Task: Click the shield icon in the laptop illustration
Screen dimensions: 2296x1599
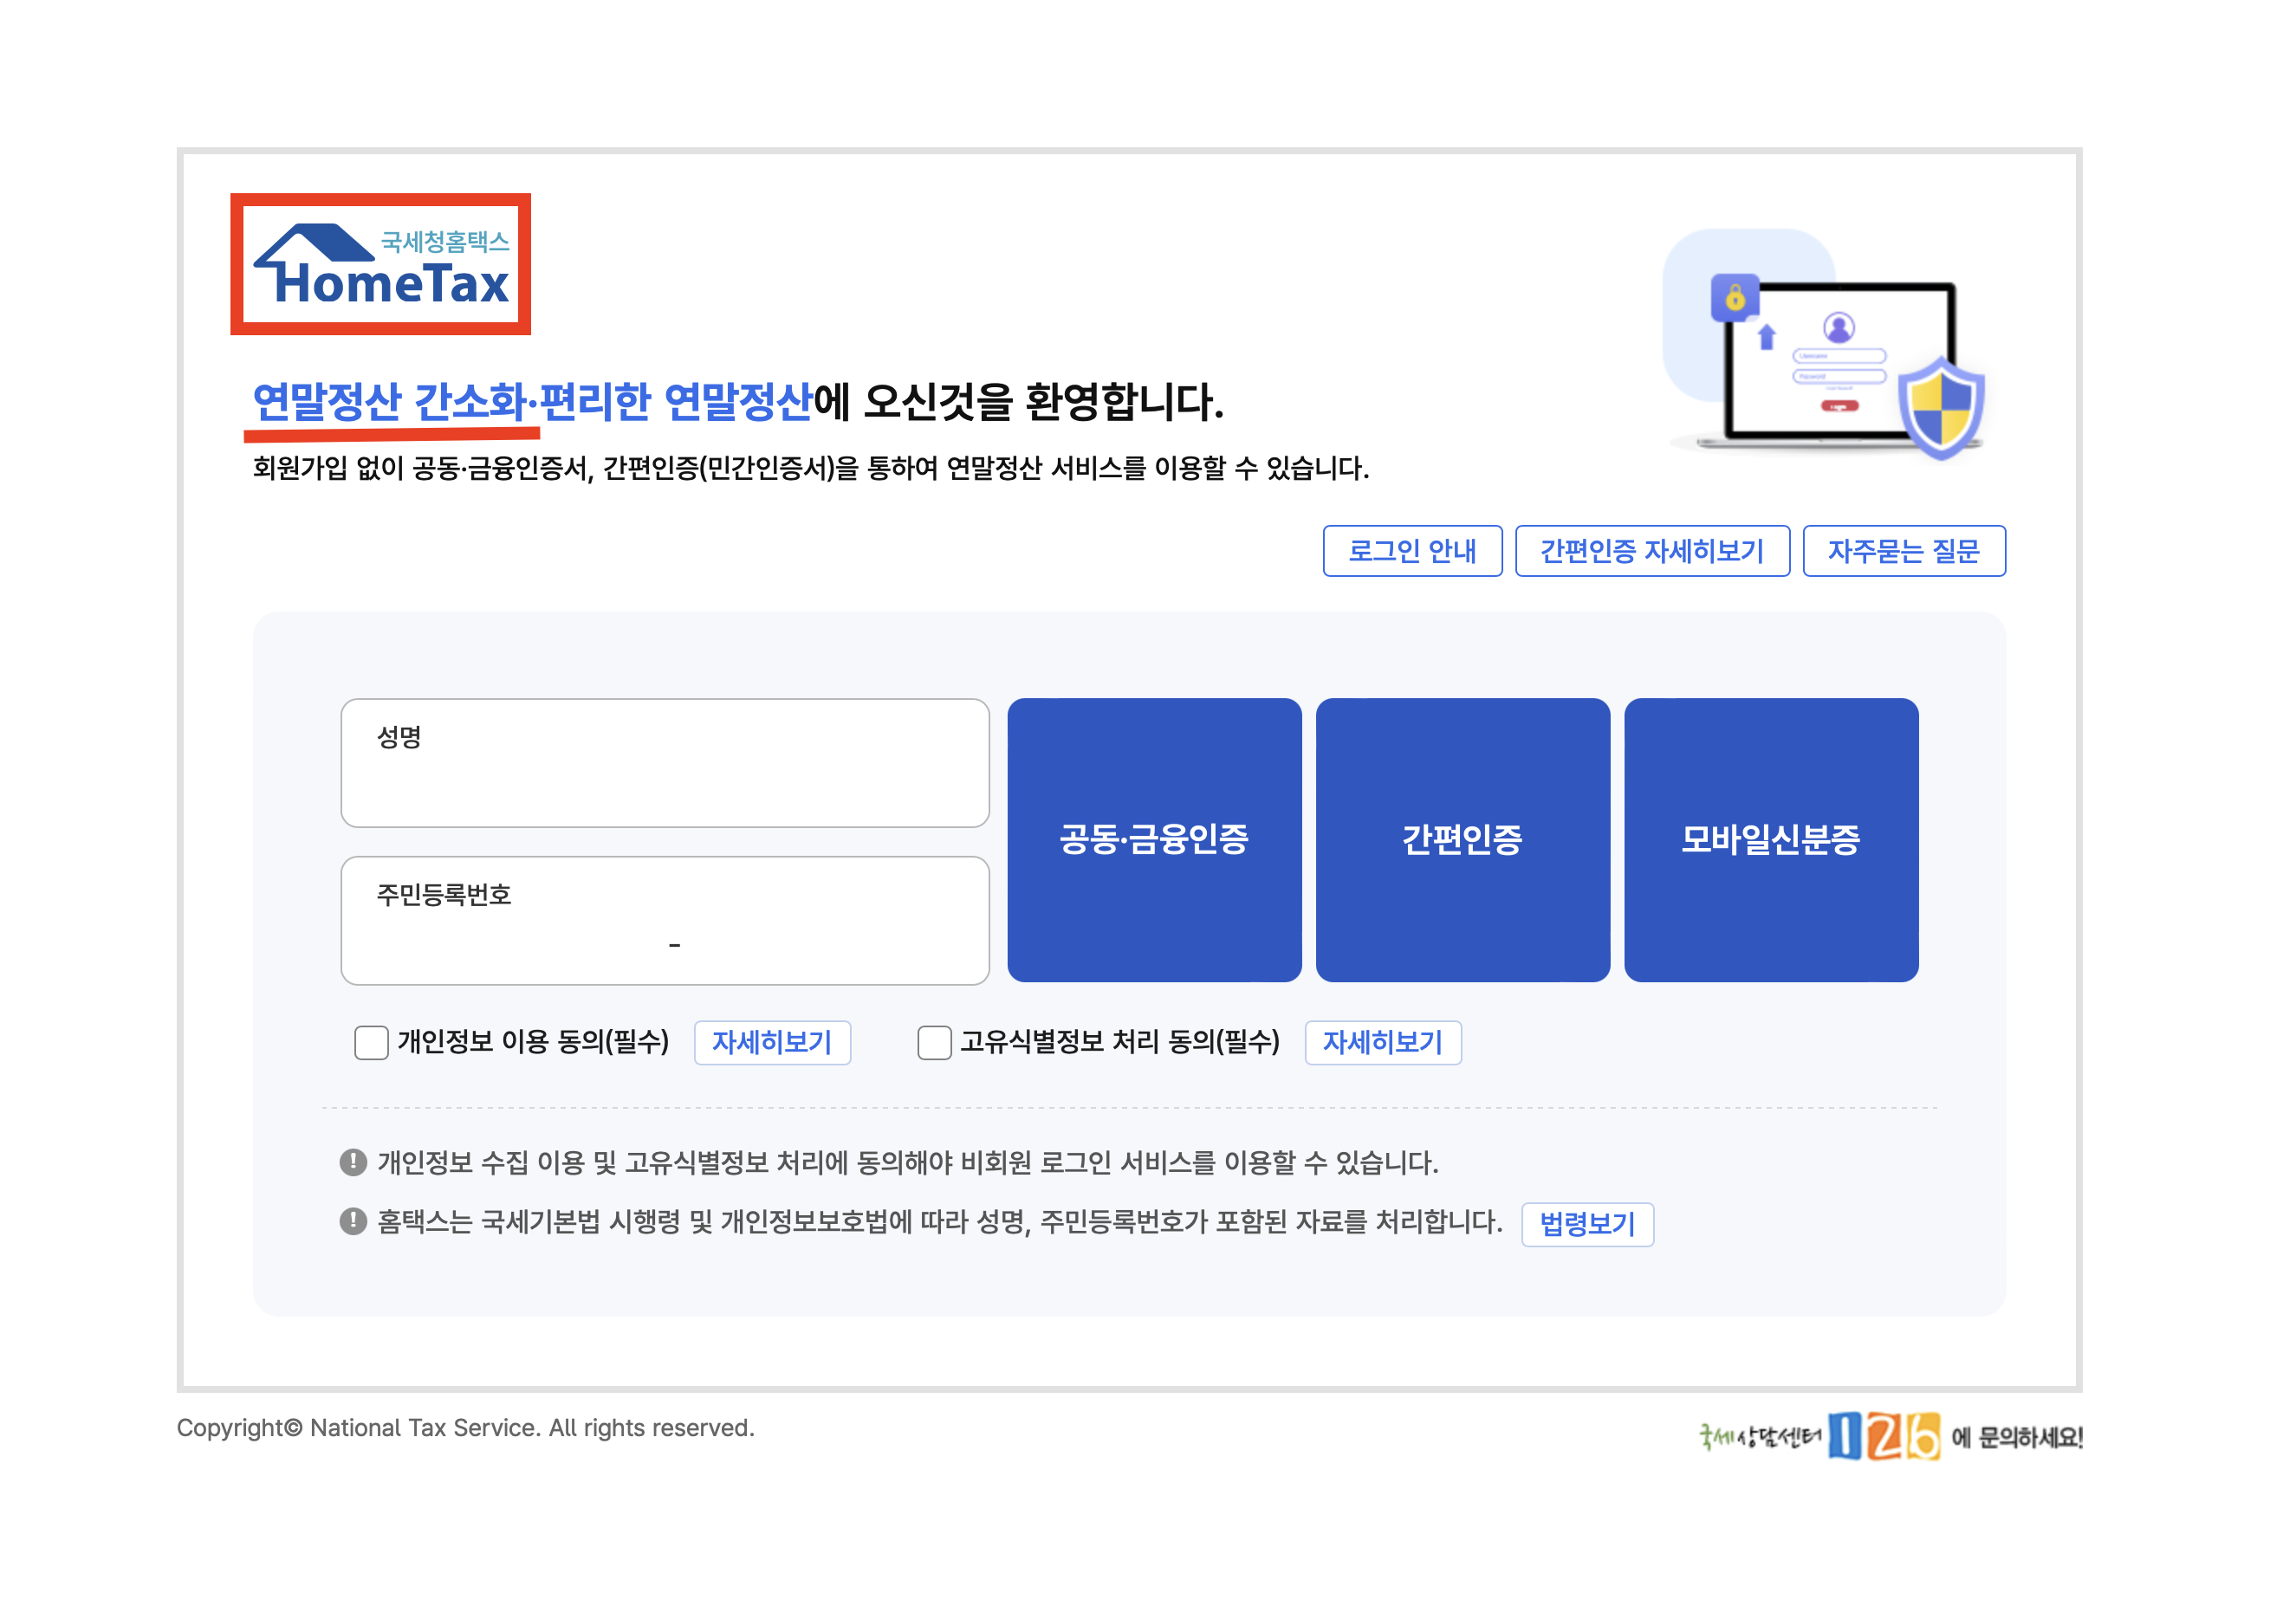Action: click(1940, 407)
